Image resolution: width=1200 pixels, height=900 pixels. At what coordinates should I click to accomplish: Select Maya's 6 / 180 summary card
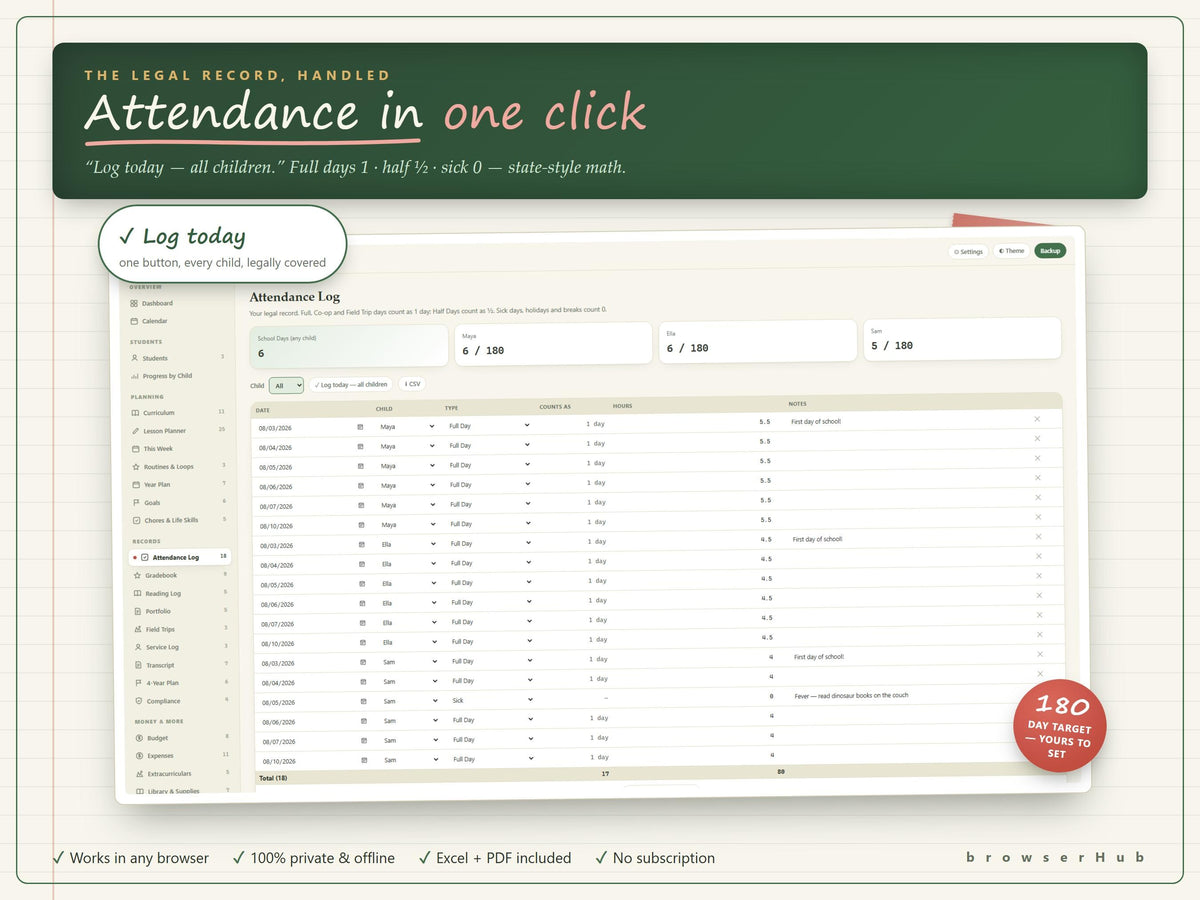(x=553, y=343)
